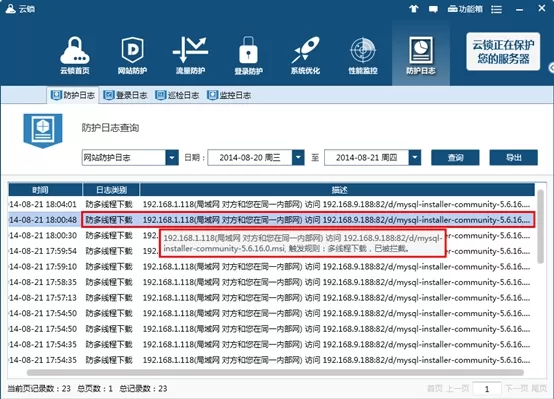Open the title bar list menu icon
This screenshot has width=554, height=399.
pyautogui.click(x=496, y=10)
